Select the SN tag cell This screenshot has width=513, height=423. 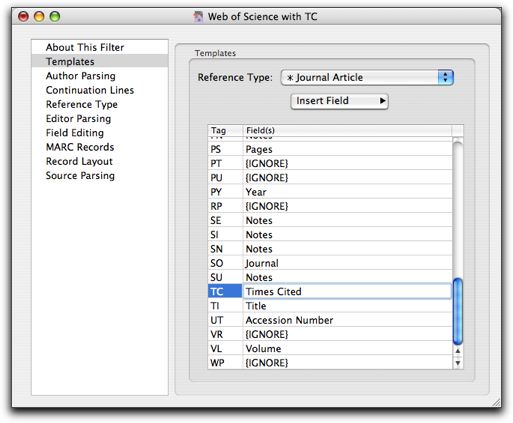[225, 249]
